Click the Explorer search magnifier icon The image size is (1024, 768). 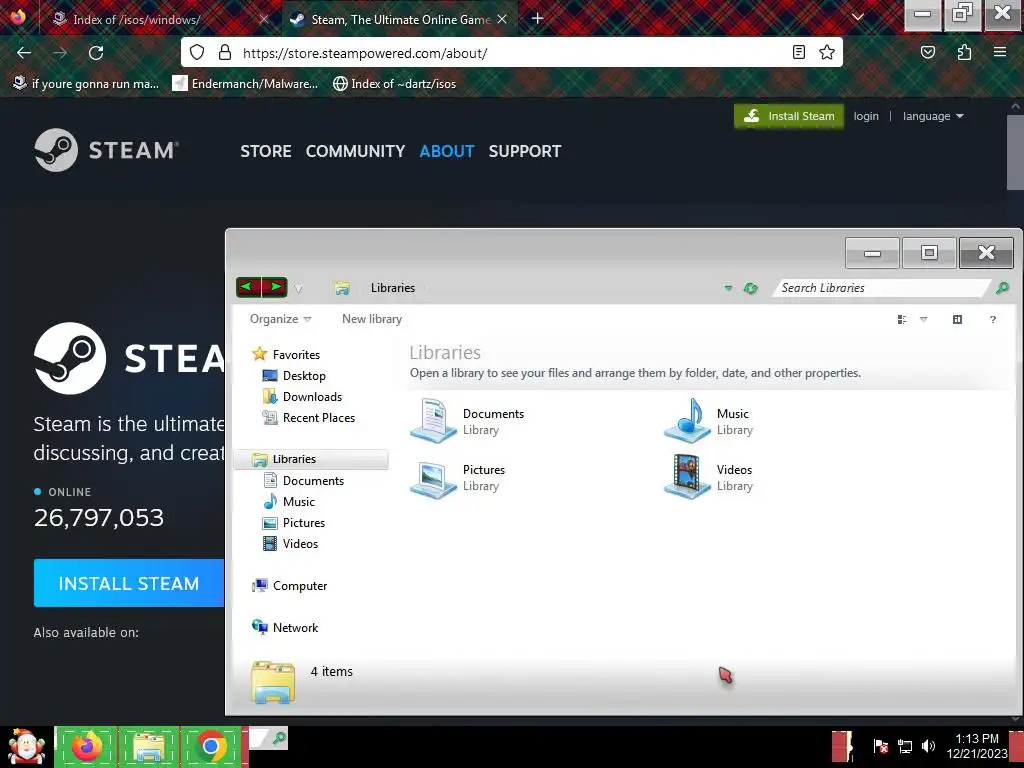pyautogui.click(x=1002, y=287)
